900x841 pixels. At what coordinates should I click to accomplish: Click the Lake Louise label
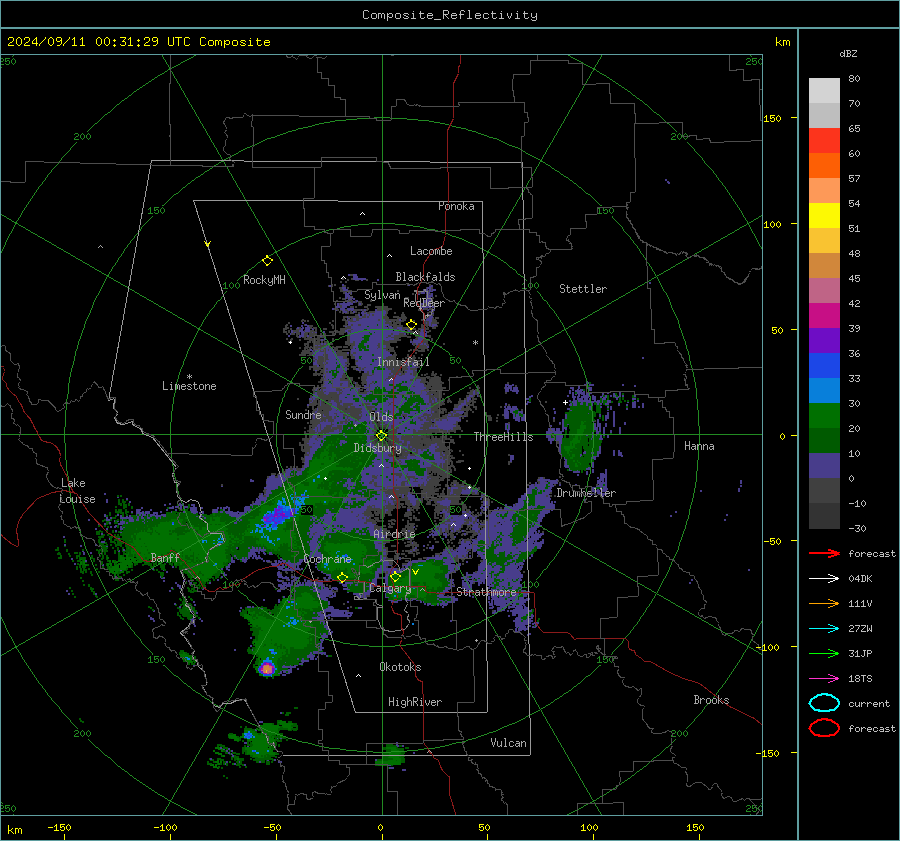[x=77, y=491]
